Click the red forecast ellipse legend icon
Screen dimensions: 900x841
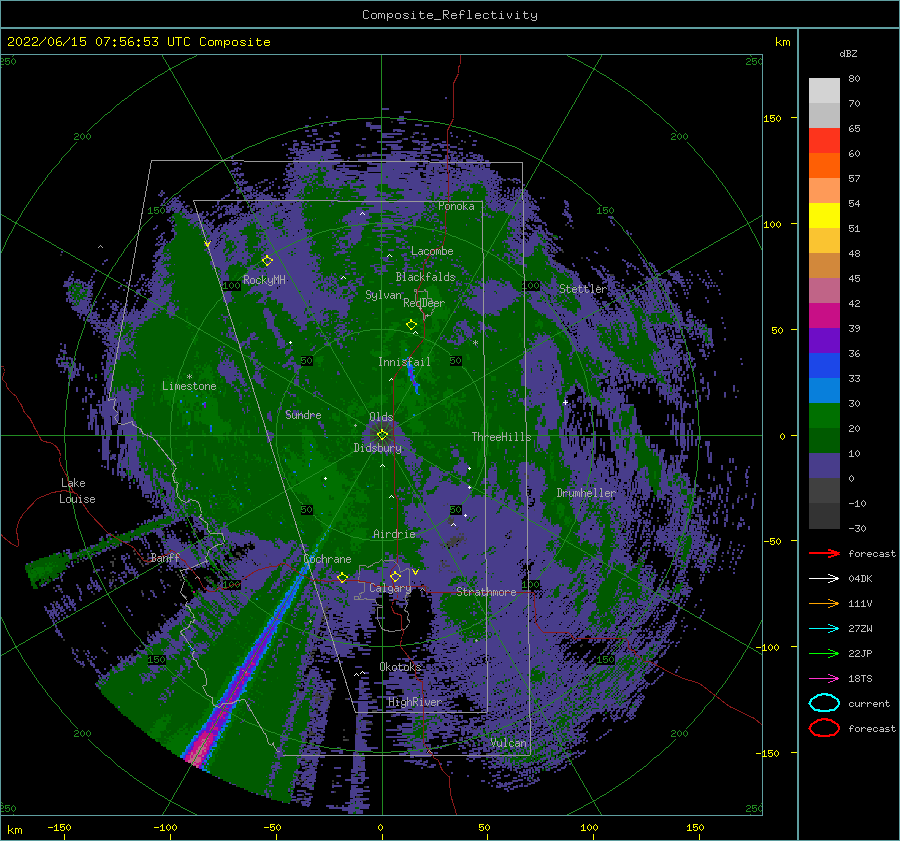(x=824, y=728)
